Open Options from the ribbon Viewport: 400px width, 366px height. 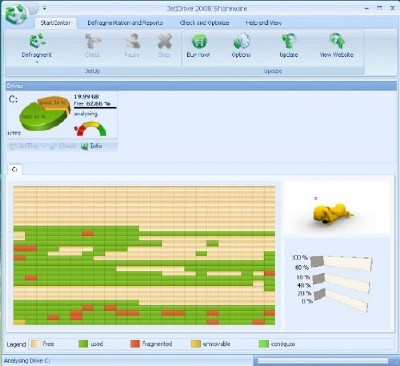[x=241, y=42]
